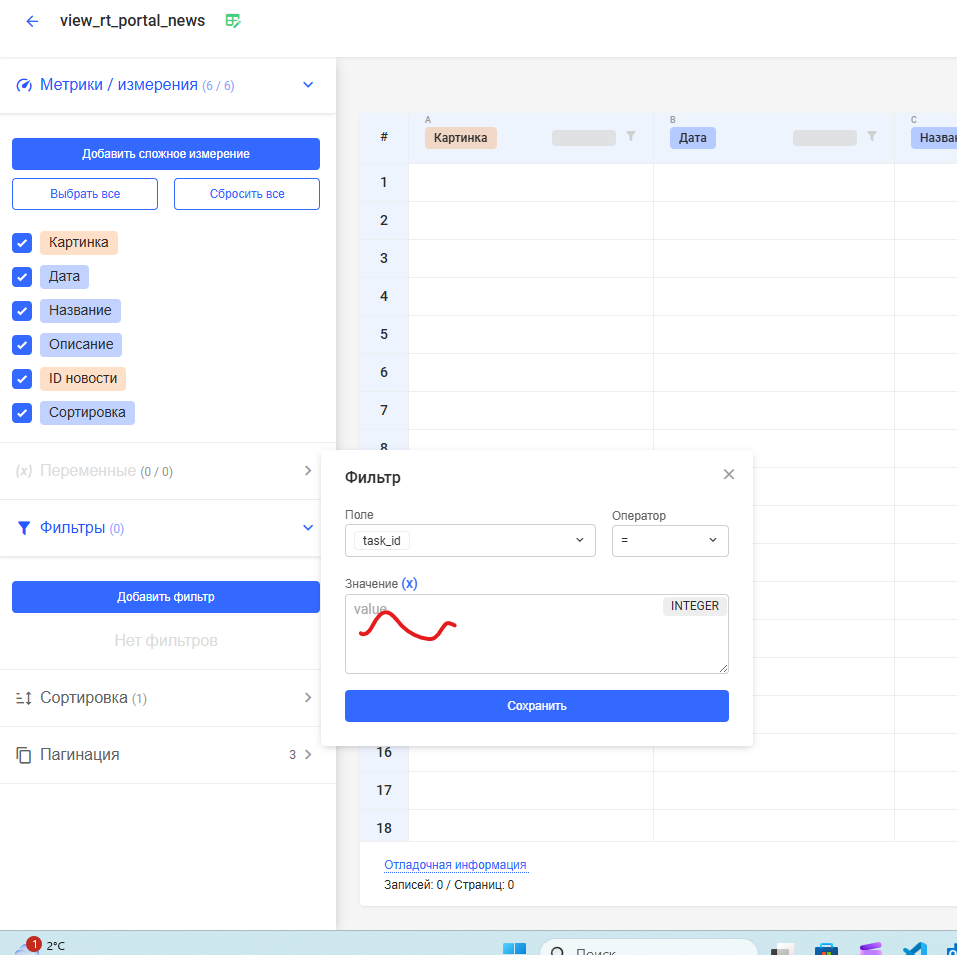The height and width of the screenshot is (955, 957).
Task: Uncheck the Название checkbox
Action: (x=22, y=311)
